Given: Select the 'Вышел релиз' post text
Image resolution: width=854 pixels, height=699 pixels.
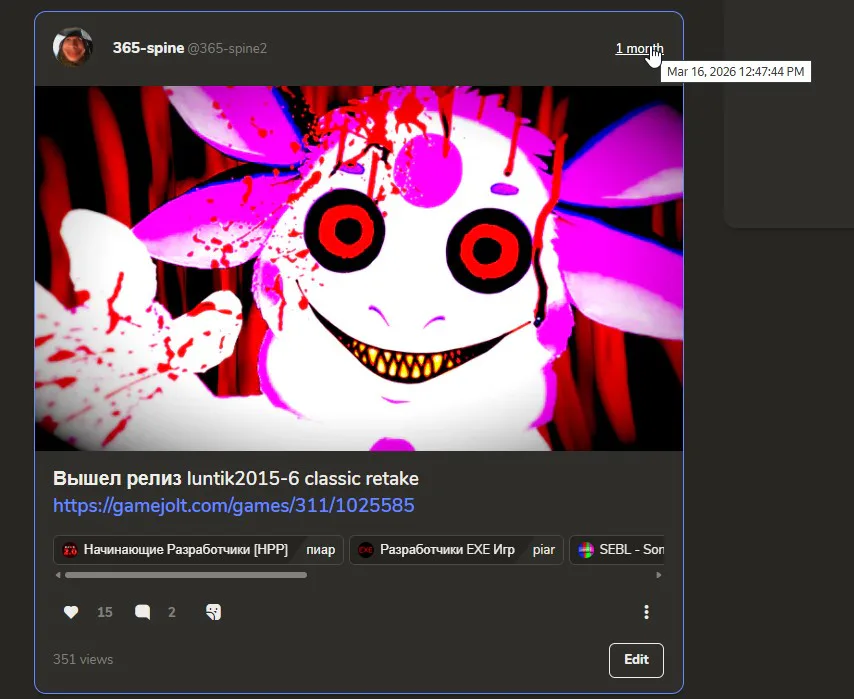Looking at the screenshot, I should point(117,478).
